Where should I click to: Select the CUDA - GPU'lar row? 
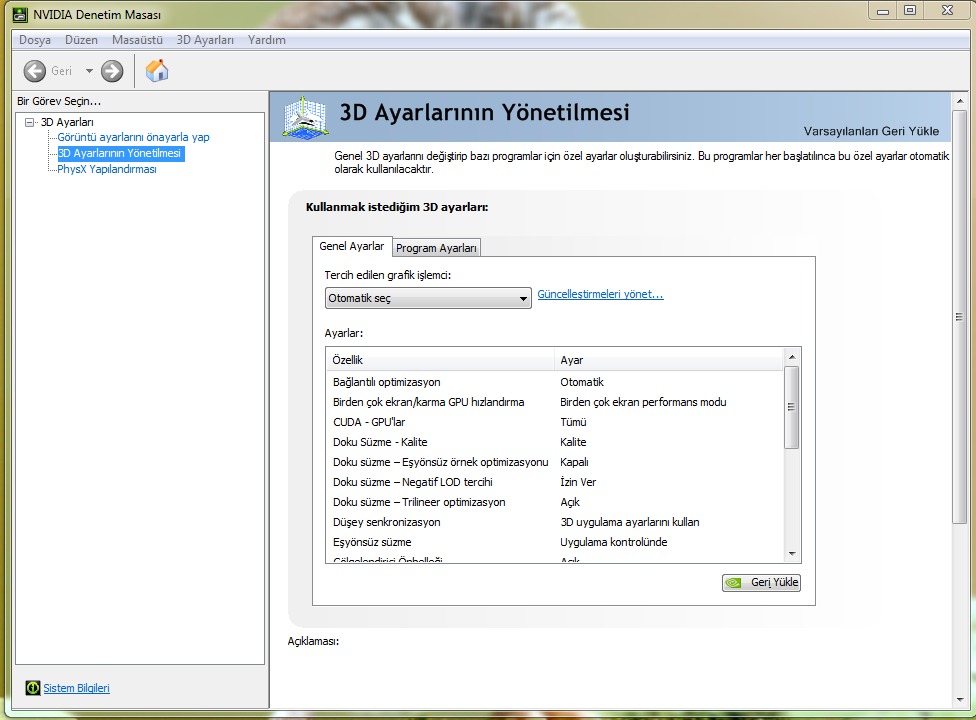(555, 422)
